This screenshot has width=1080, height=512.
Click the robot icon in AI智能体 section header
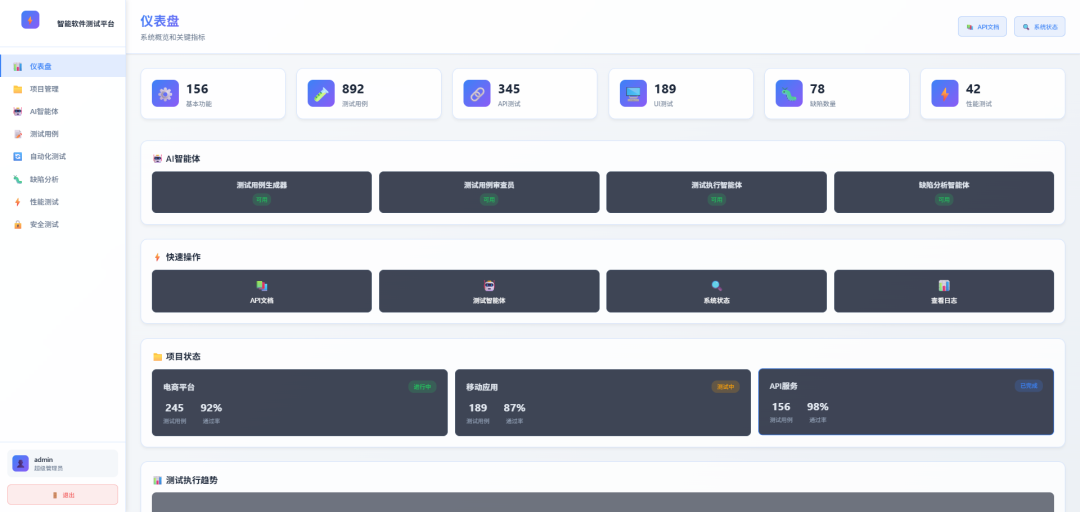[157, 159]
